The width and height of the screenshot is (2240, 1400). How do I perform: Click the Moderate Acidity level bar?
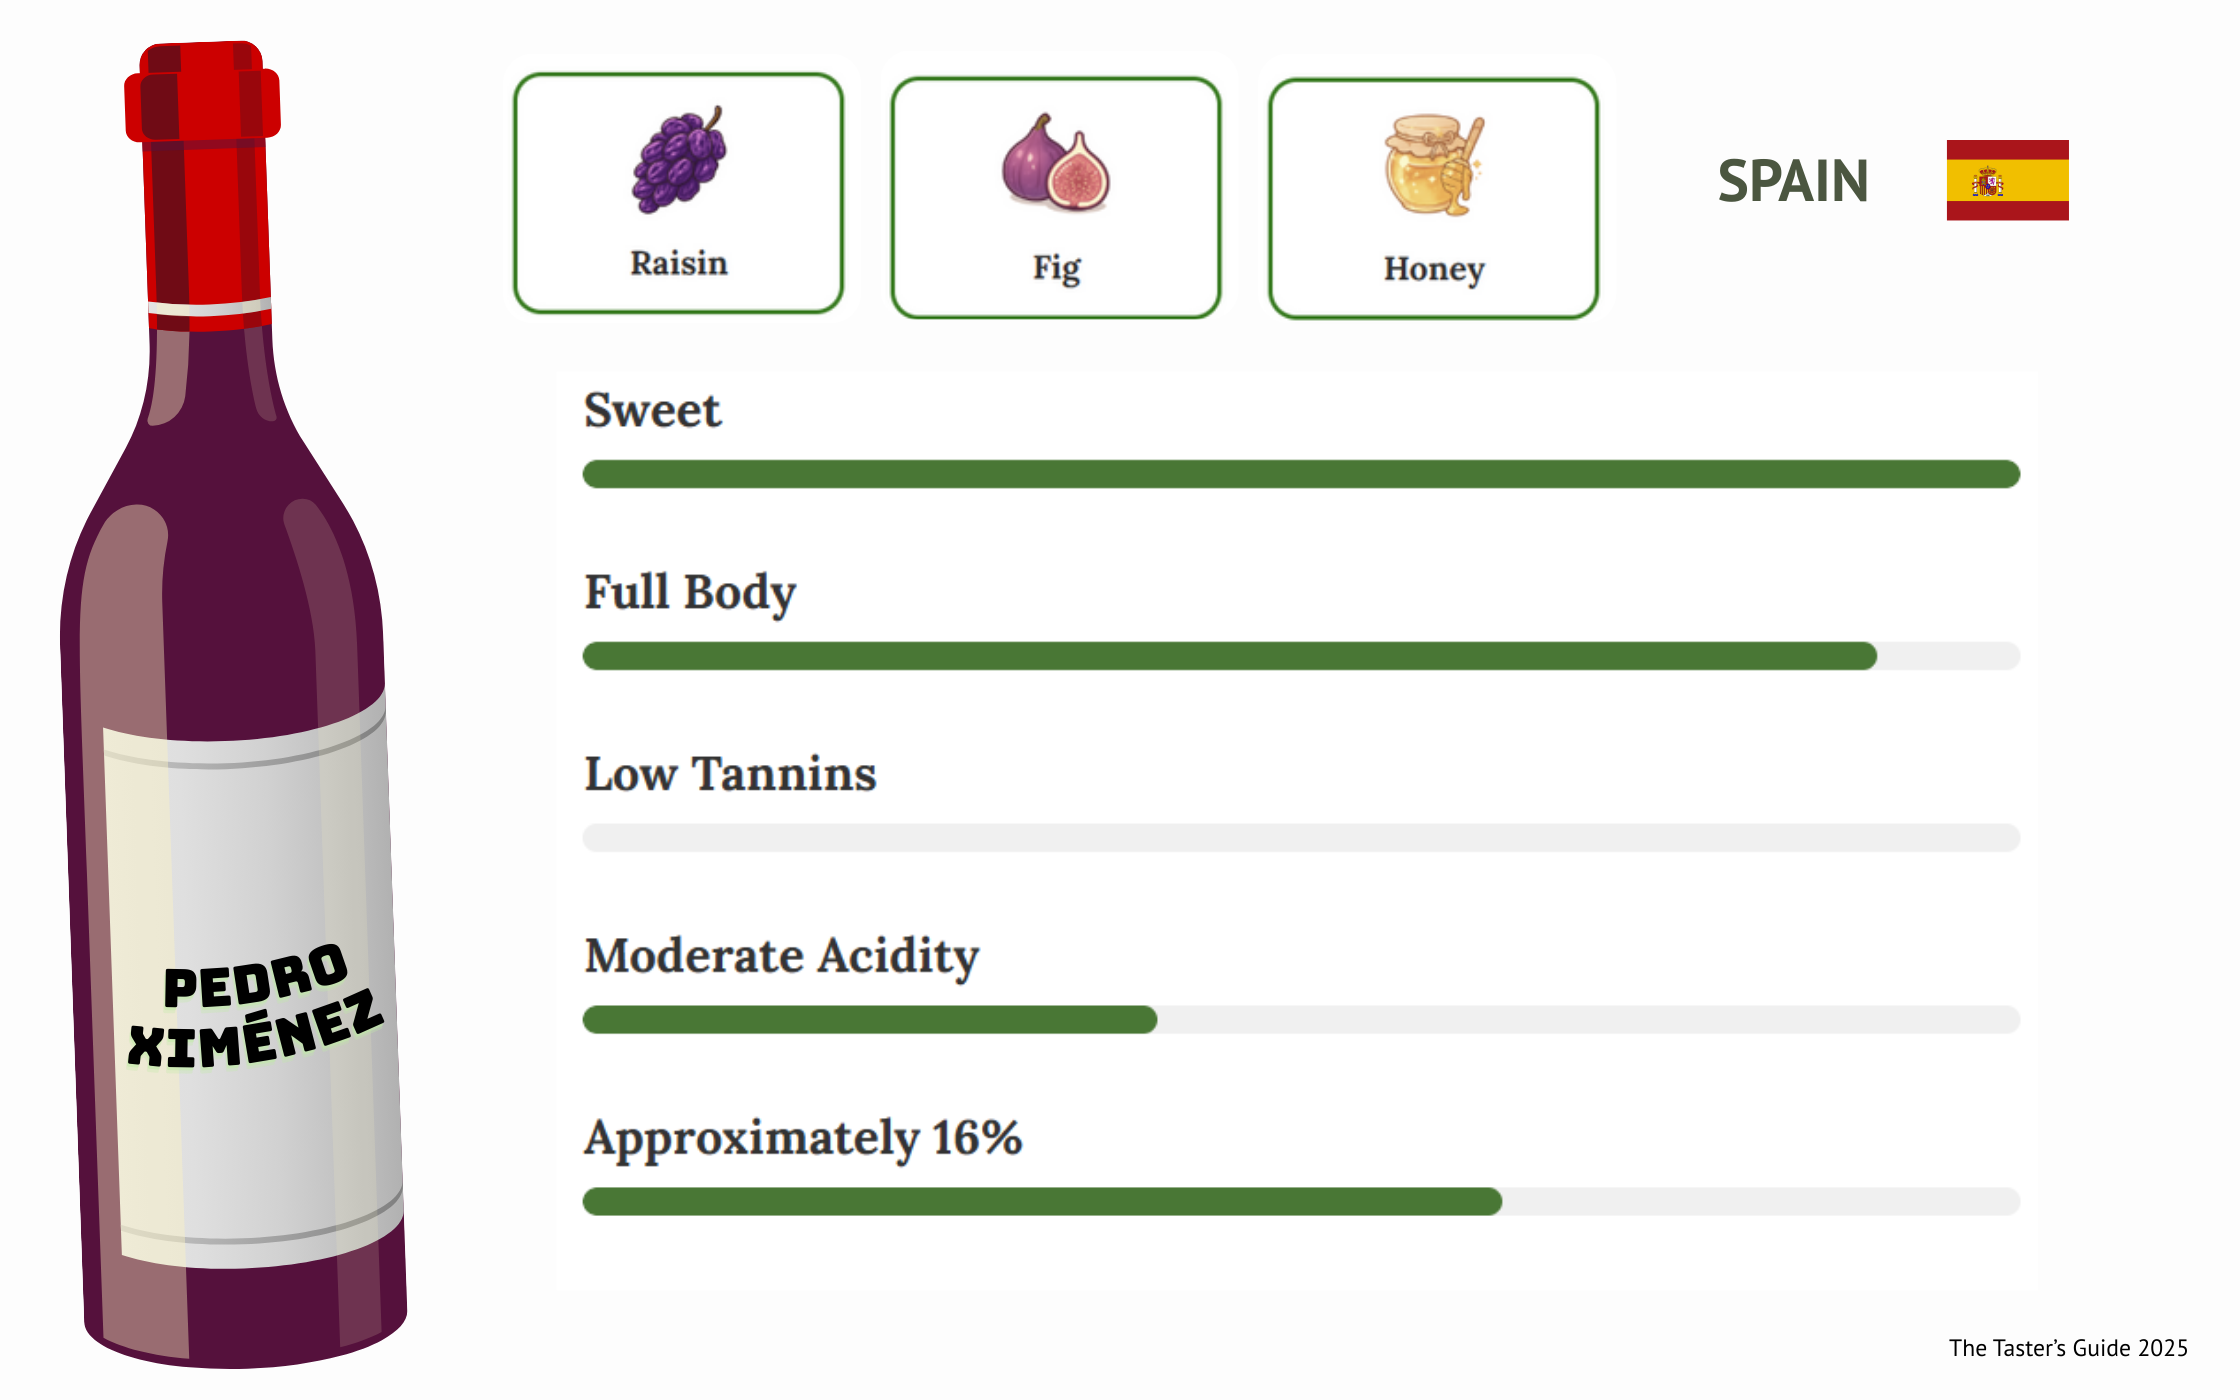pos(870,1020)
